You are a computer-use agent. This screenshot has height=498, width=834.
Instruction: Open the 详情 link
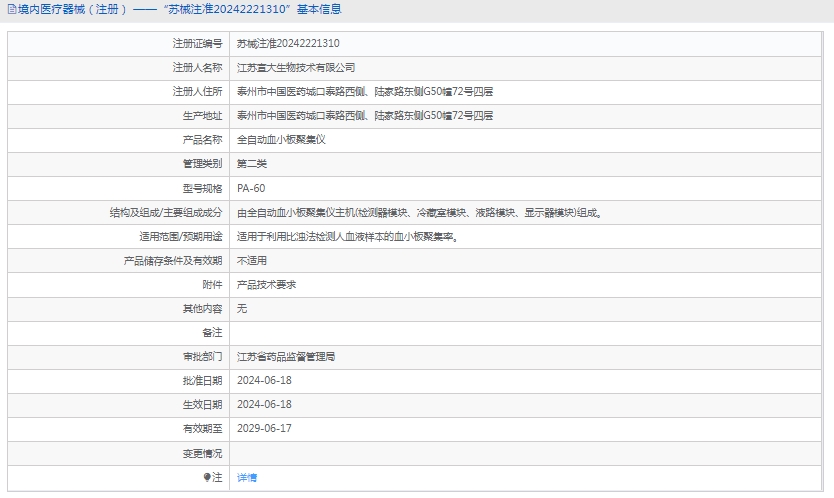(x=246, y=478)
